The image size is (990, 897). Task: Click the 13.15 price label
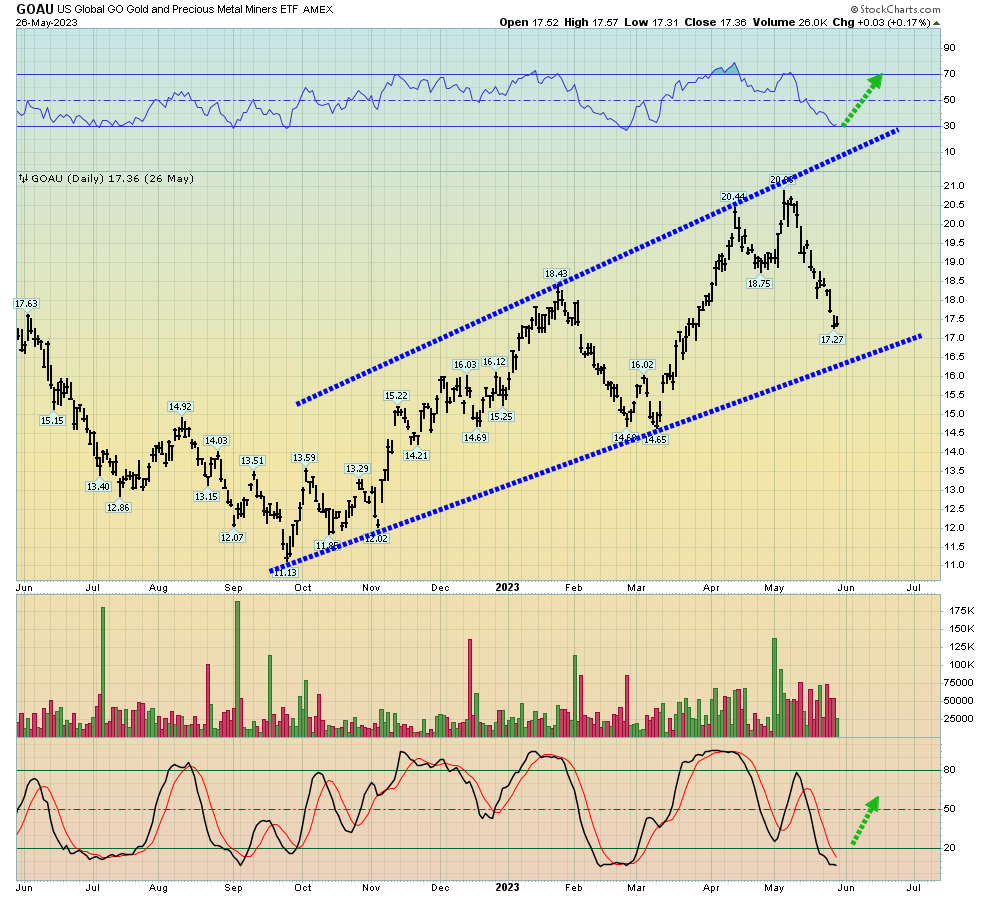click(x=206, y=496)
